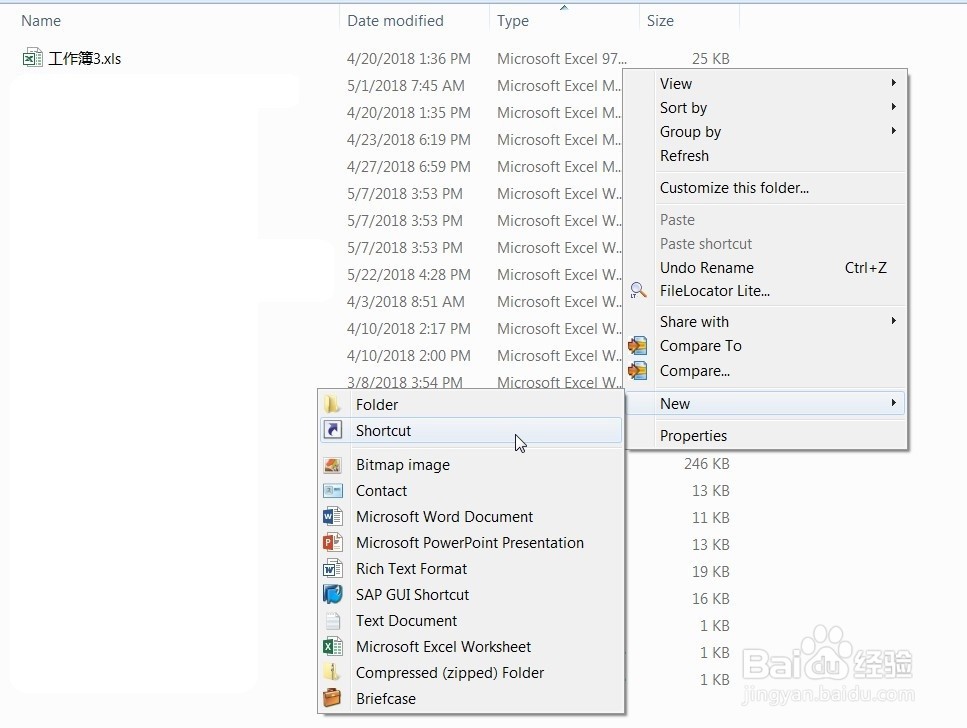Expand the Share with submenu arrow

pos(894,321)
